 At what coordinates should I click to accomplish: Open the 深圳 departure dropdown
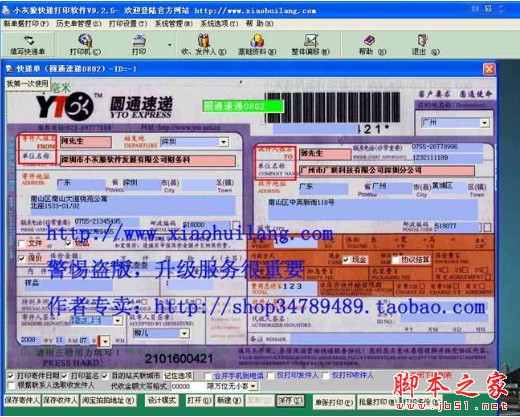[224, 142]
